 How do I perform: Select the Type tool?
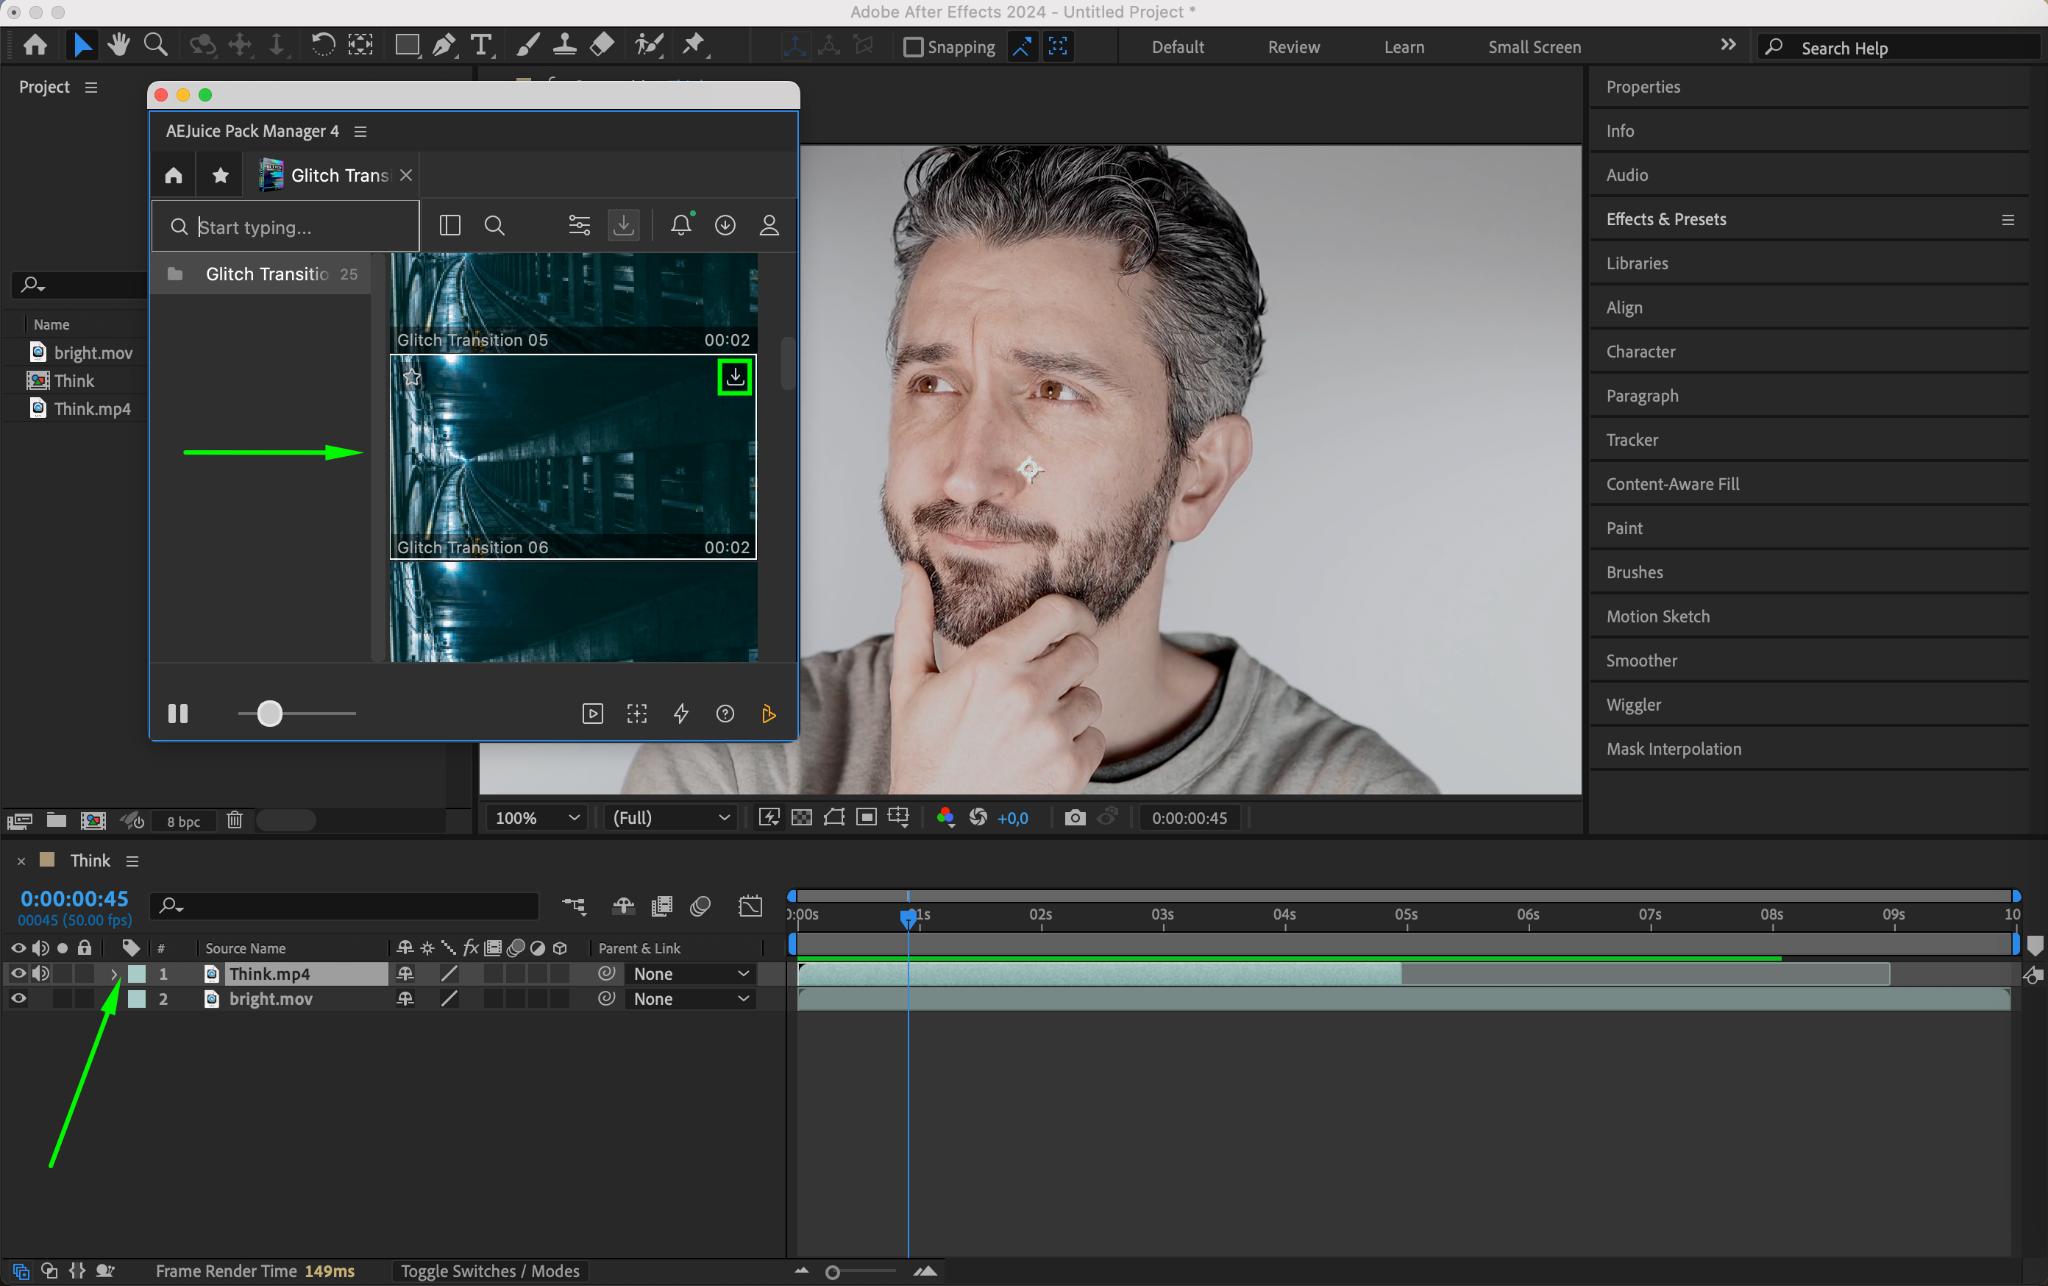coord(481,45)
